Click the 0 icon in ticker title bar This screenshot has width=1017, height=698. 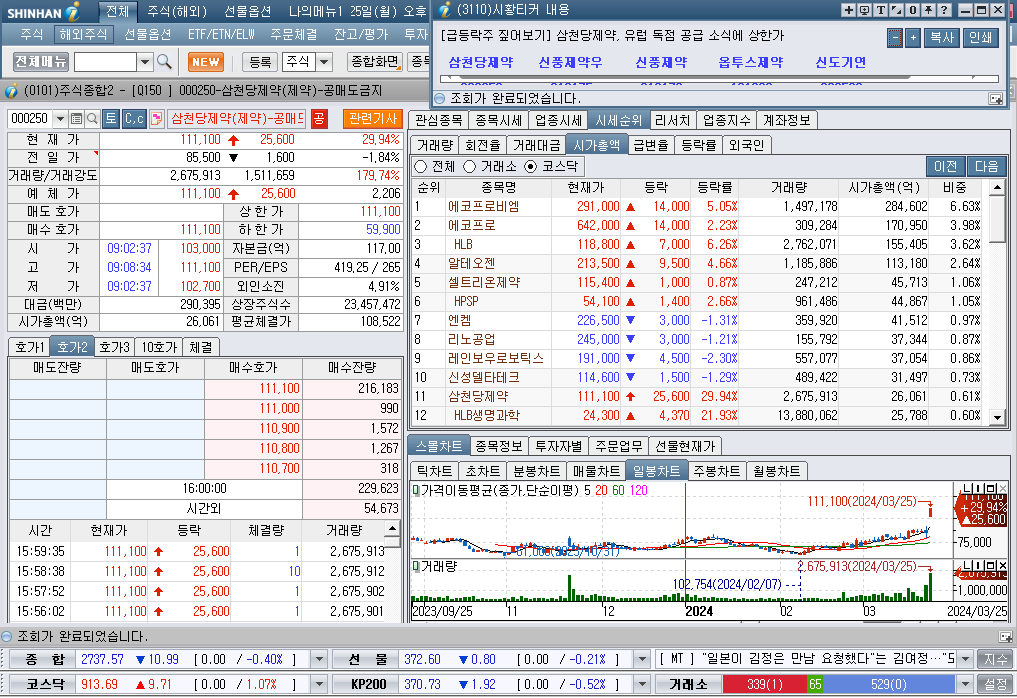912,10
